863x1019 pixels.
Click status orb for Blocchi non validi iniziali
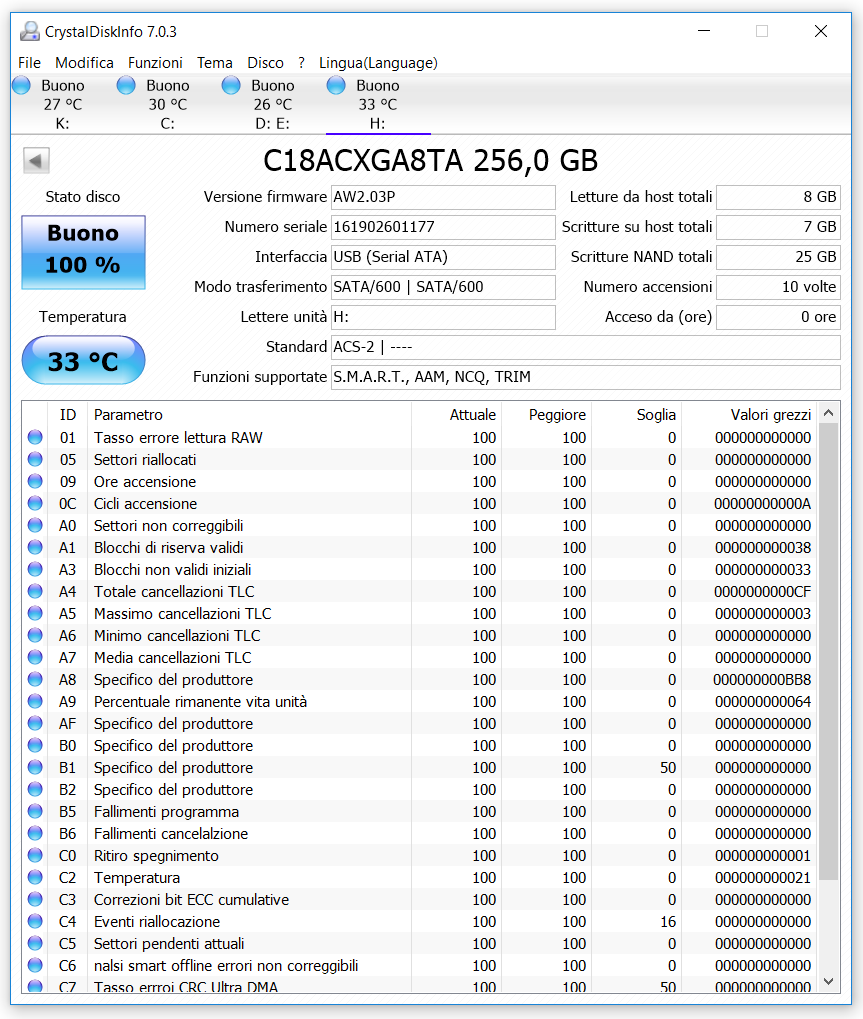click(35, 569)
